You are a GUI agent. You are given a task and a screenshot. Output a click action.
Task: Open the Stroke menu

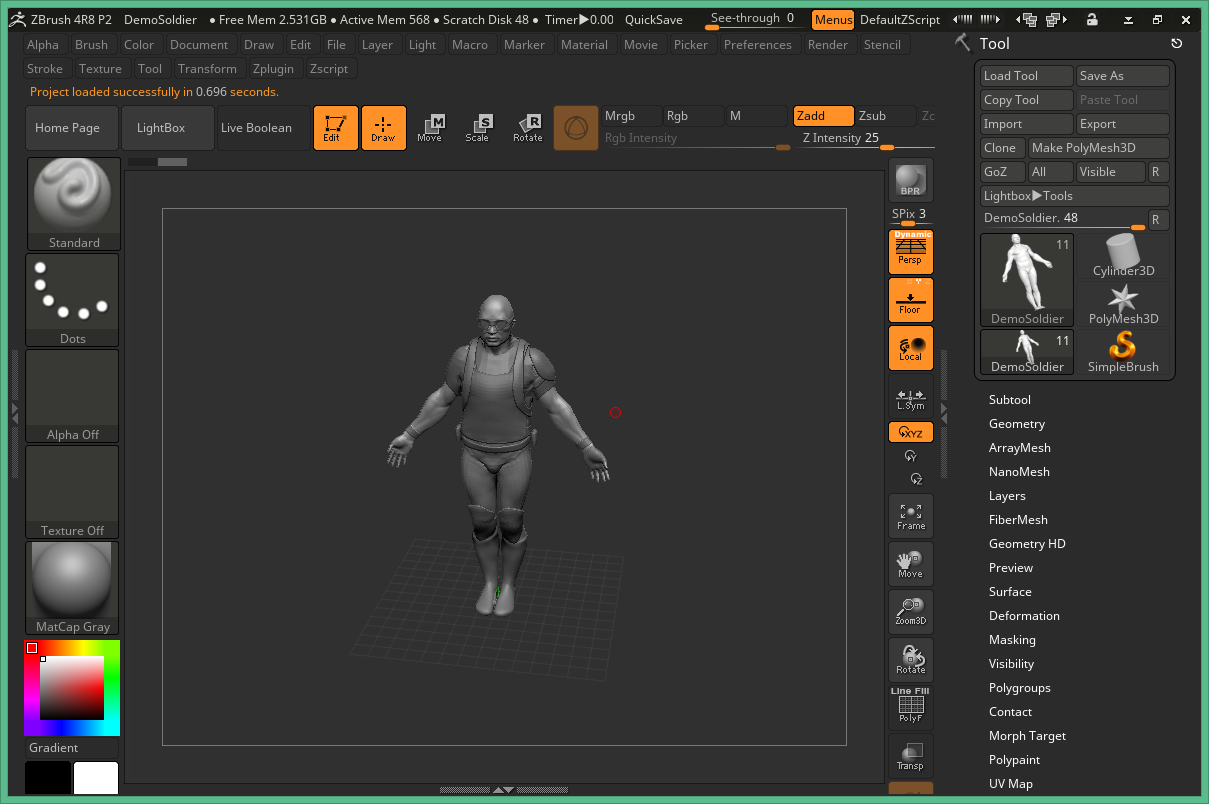coord(45,68)
